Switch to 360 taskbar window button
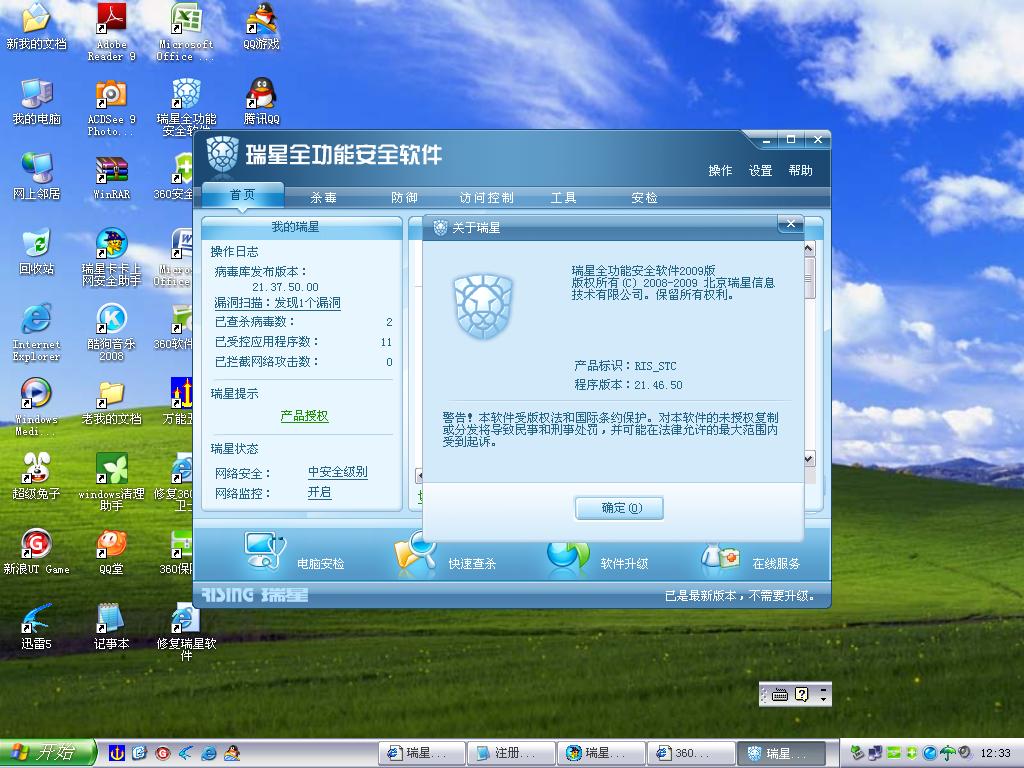This screenshot has height=768, width=1024. pos(690,753)
